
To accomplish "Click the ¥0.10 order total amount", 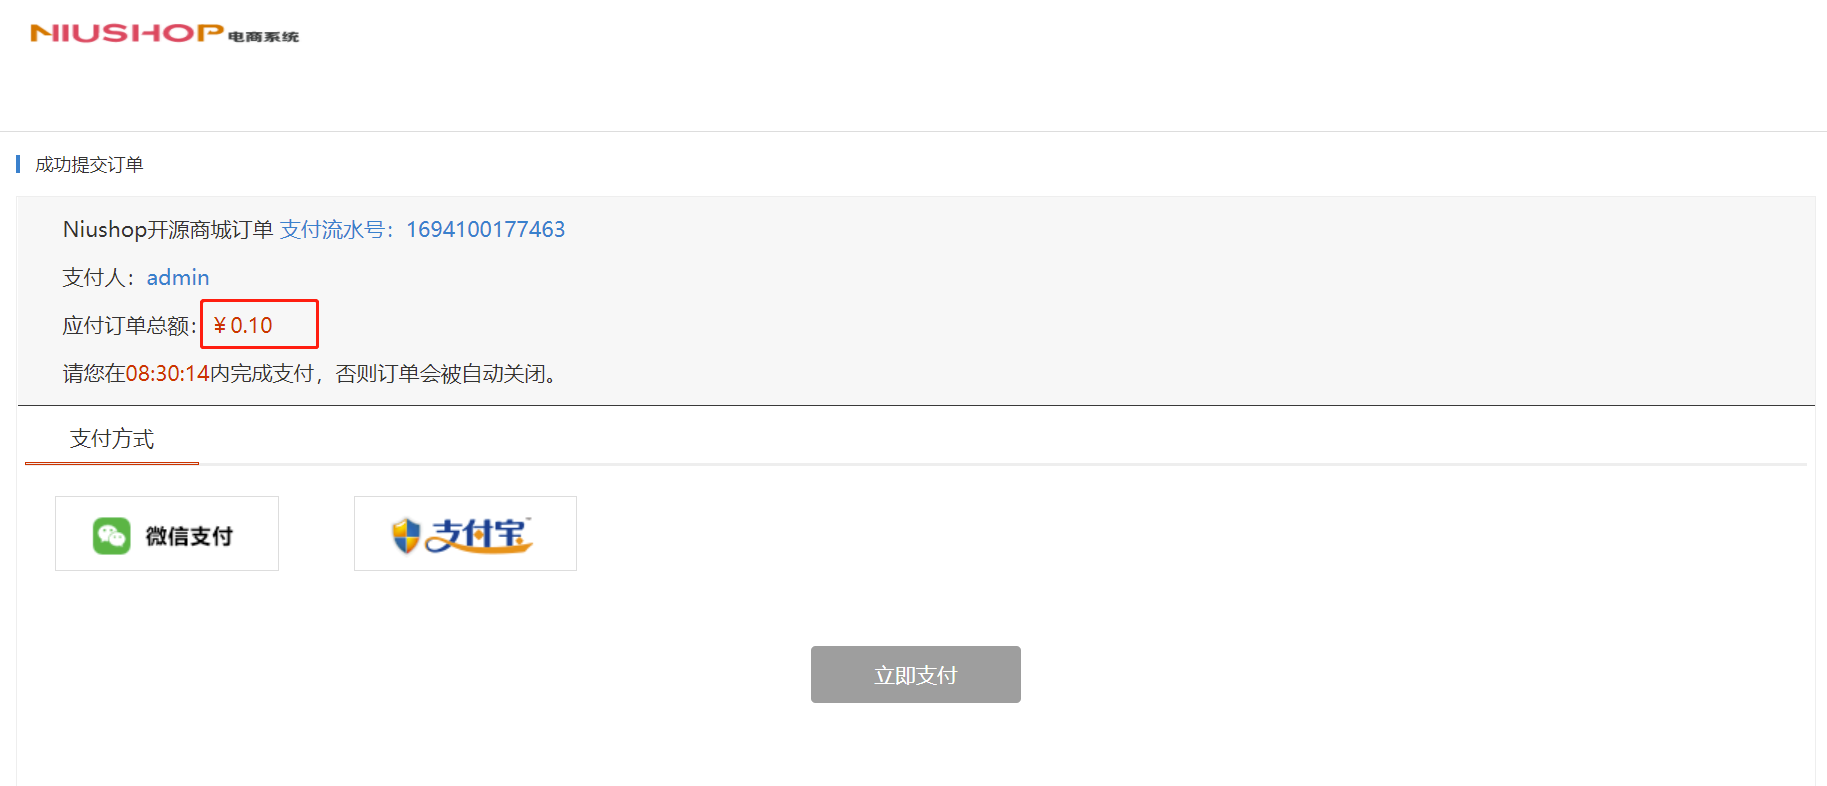I will (244, 326).
